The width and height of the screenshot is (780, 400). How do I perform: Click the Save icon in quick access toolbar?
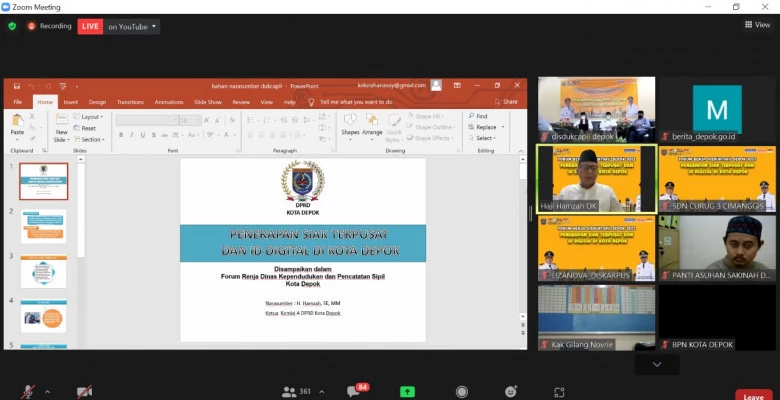pyautogui.click(x=17, y=86)
